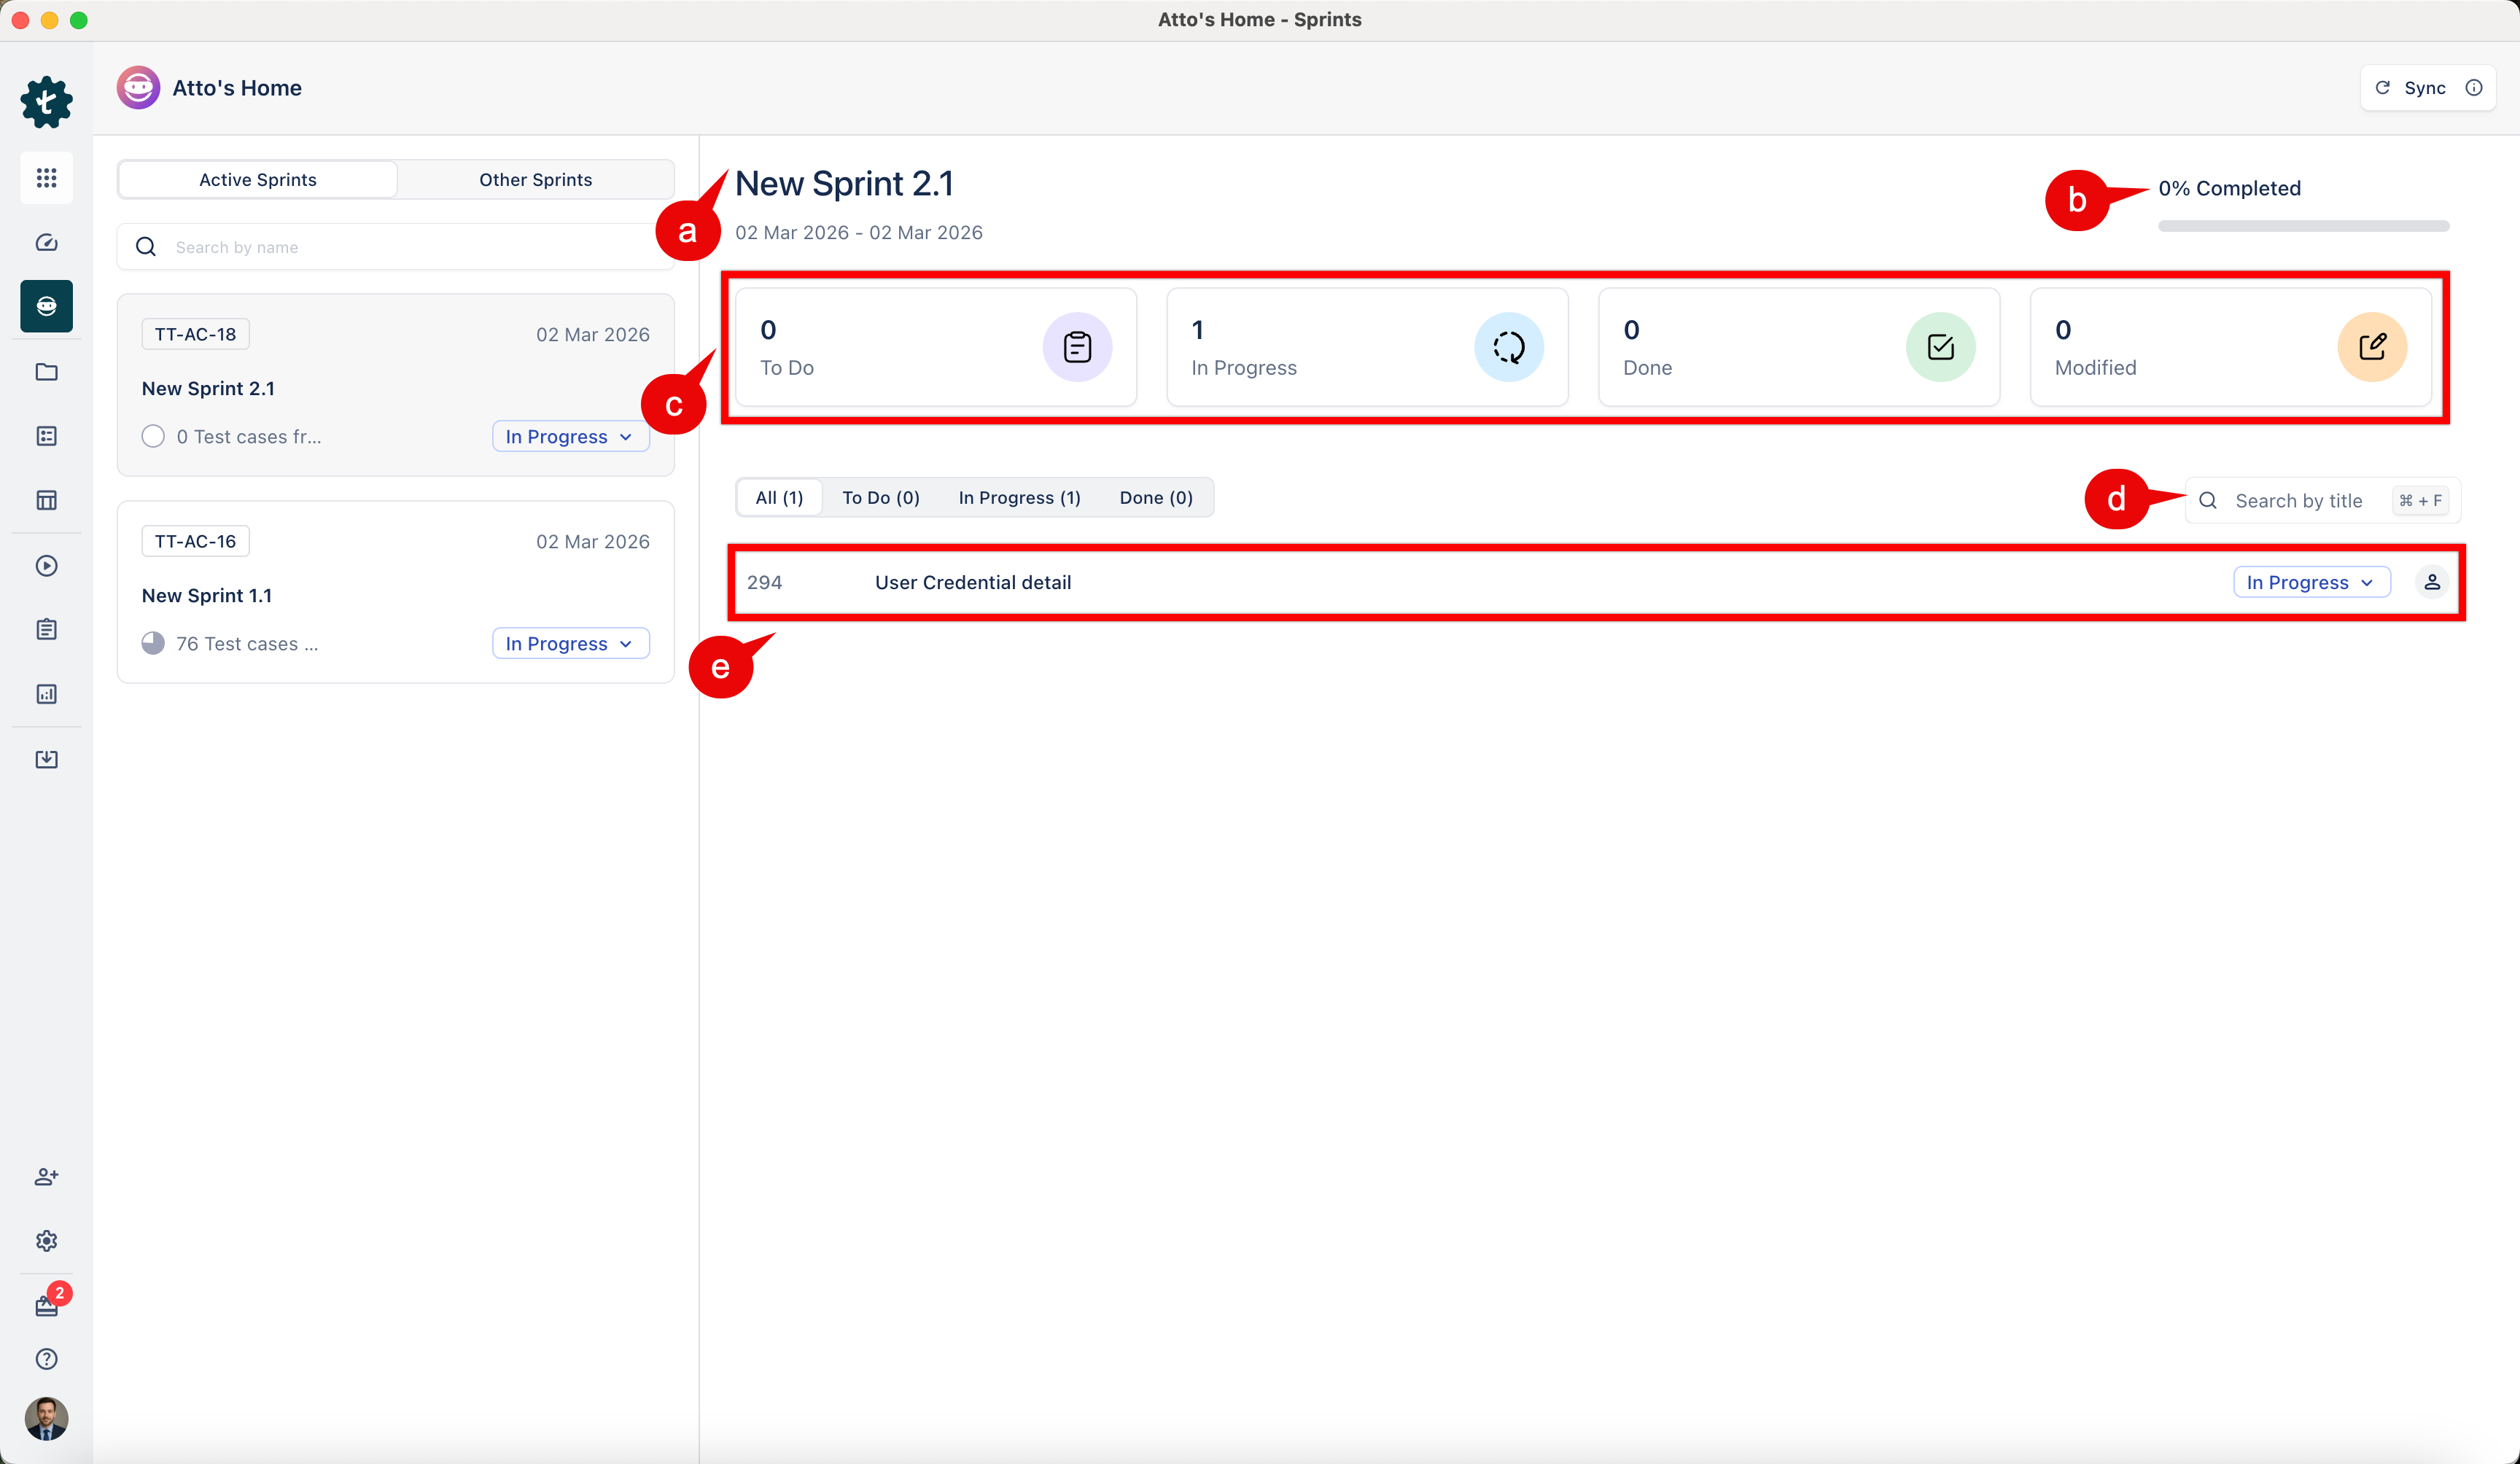Select the Done (0) filter tab
The width and height of the screenshot is (2520, 1464).
(x=1155, y=498)
